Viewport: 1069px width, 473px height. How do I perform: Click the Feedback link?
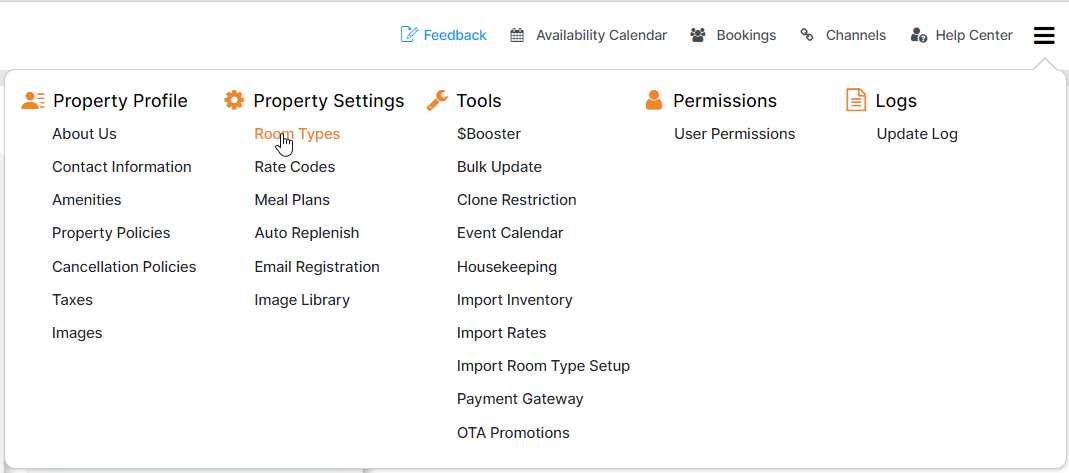click(455, 35)
